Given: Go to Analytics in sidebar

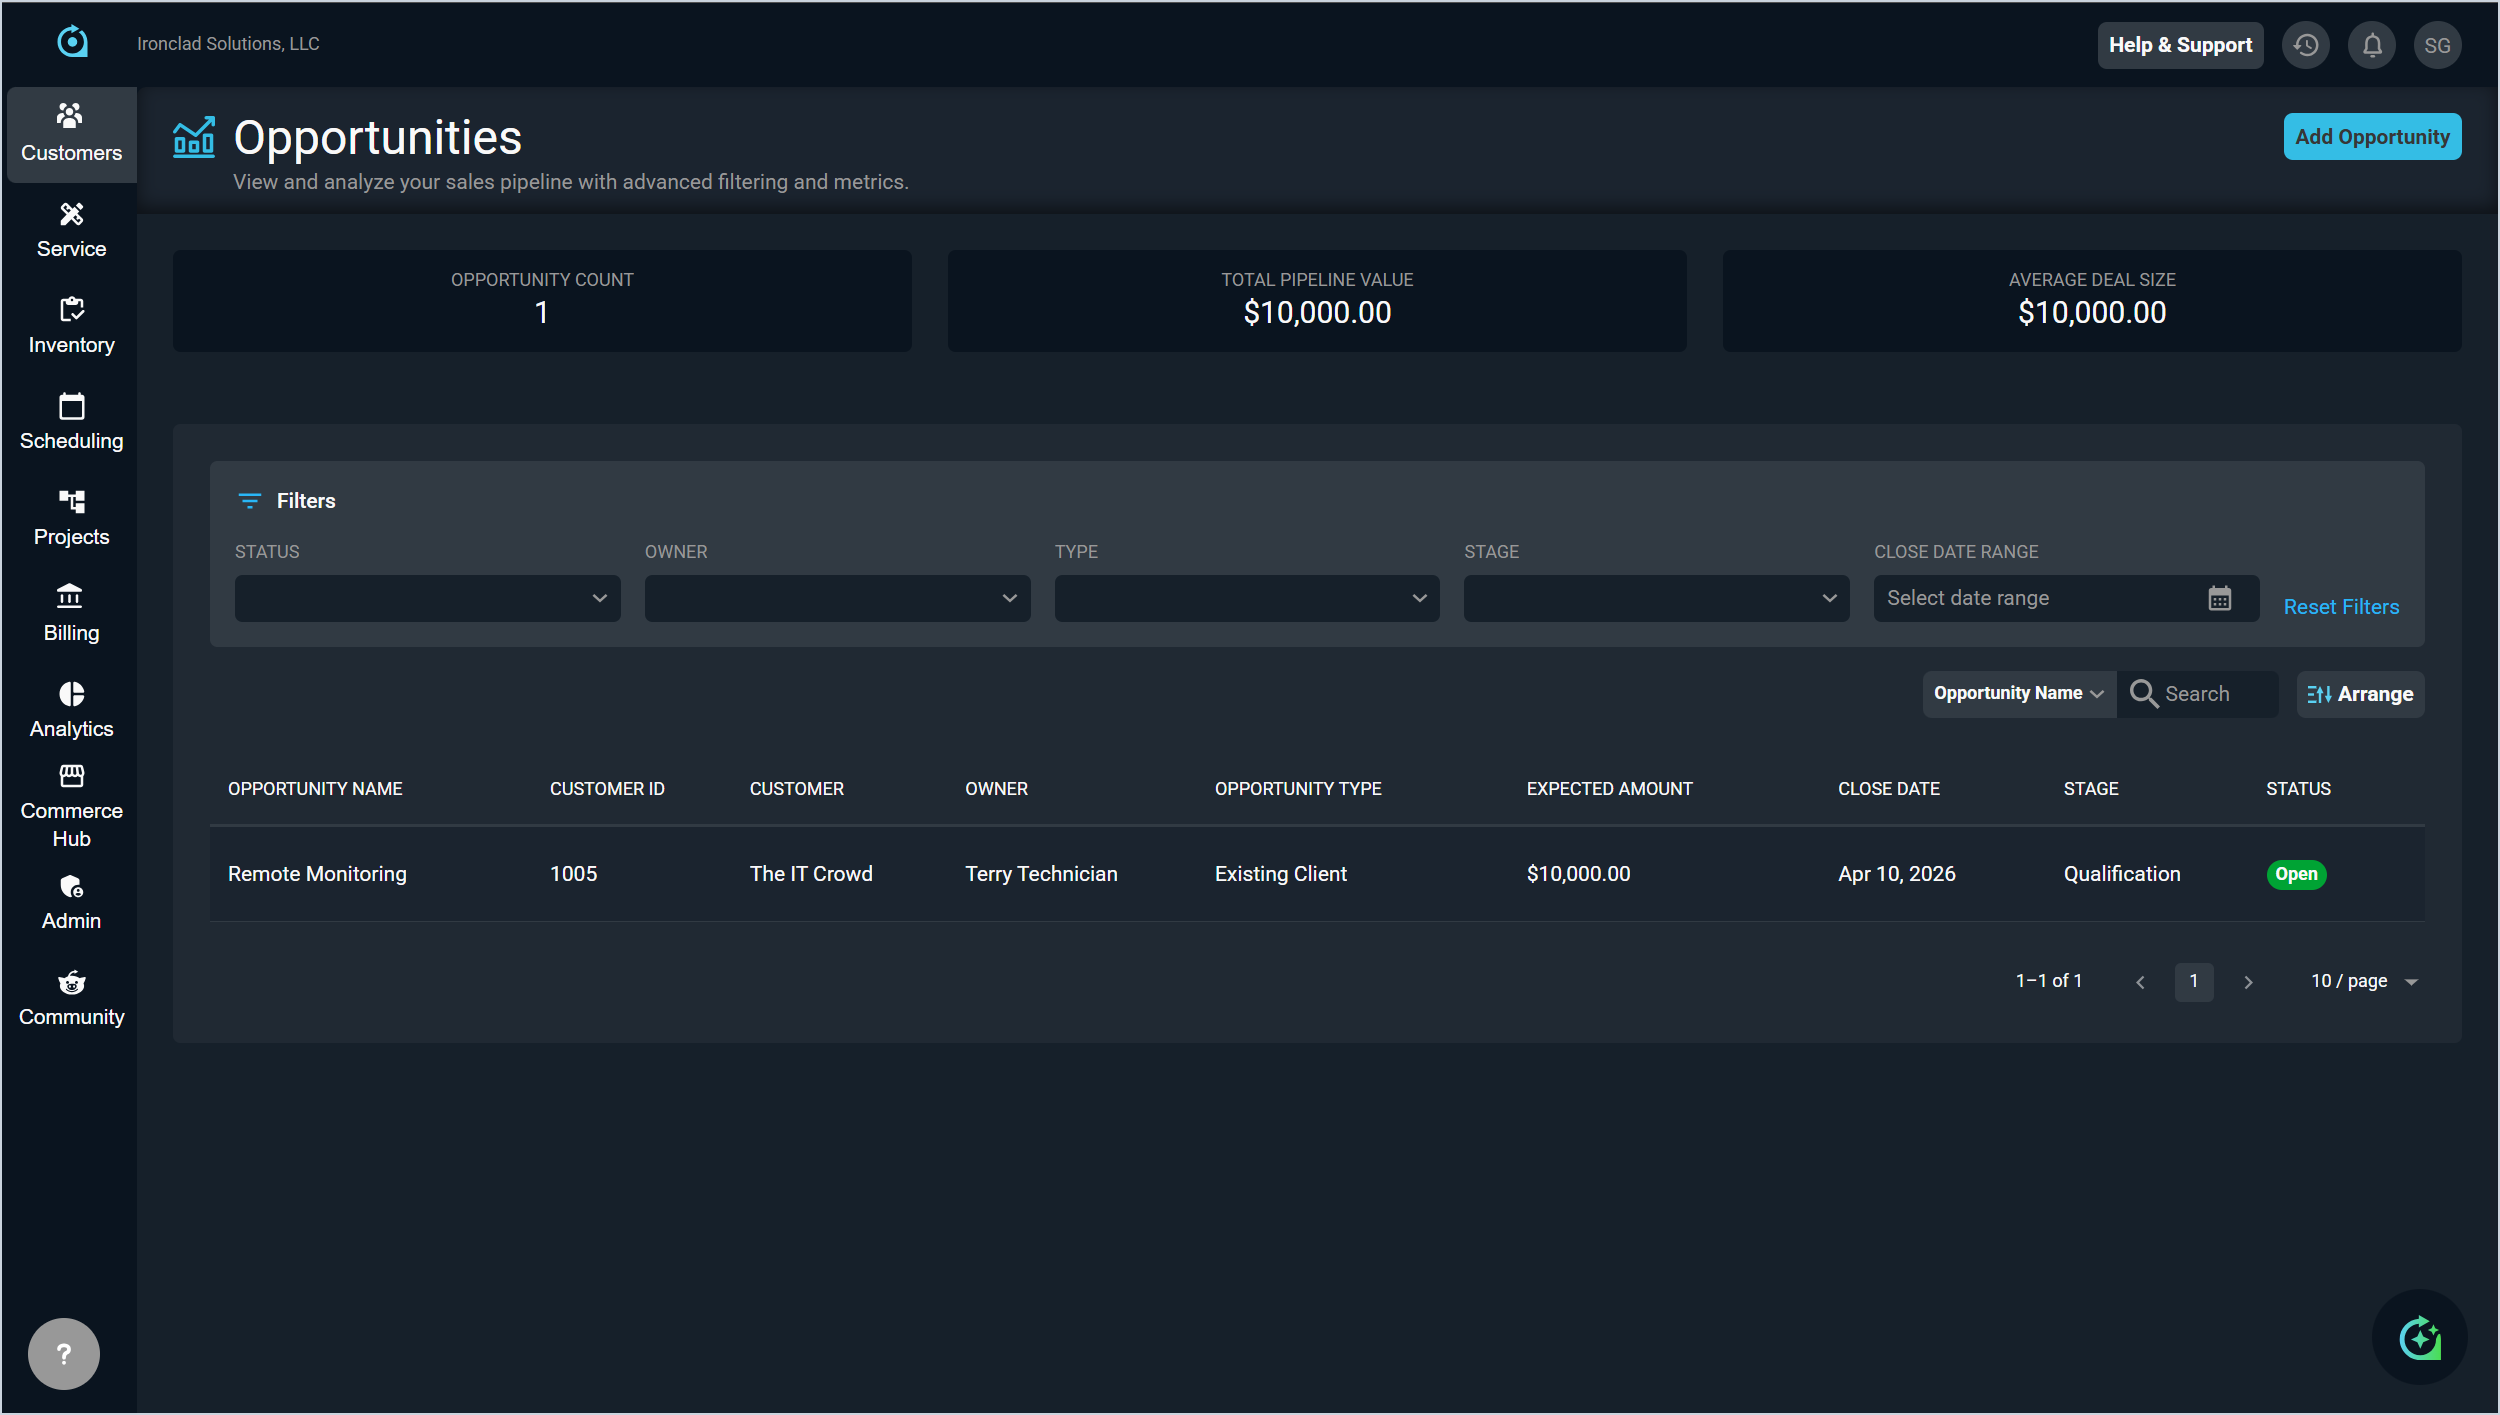Looking at the screenshot, I should [71, 710].
